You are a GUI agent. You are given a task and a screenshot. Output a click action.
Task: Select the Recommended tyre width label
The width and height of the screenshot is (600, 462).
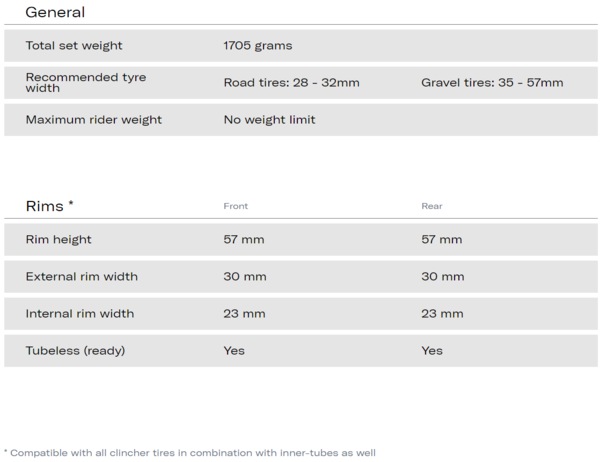tap(86, 82)
